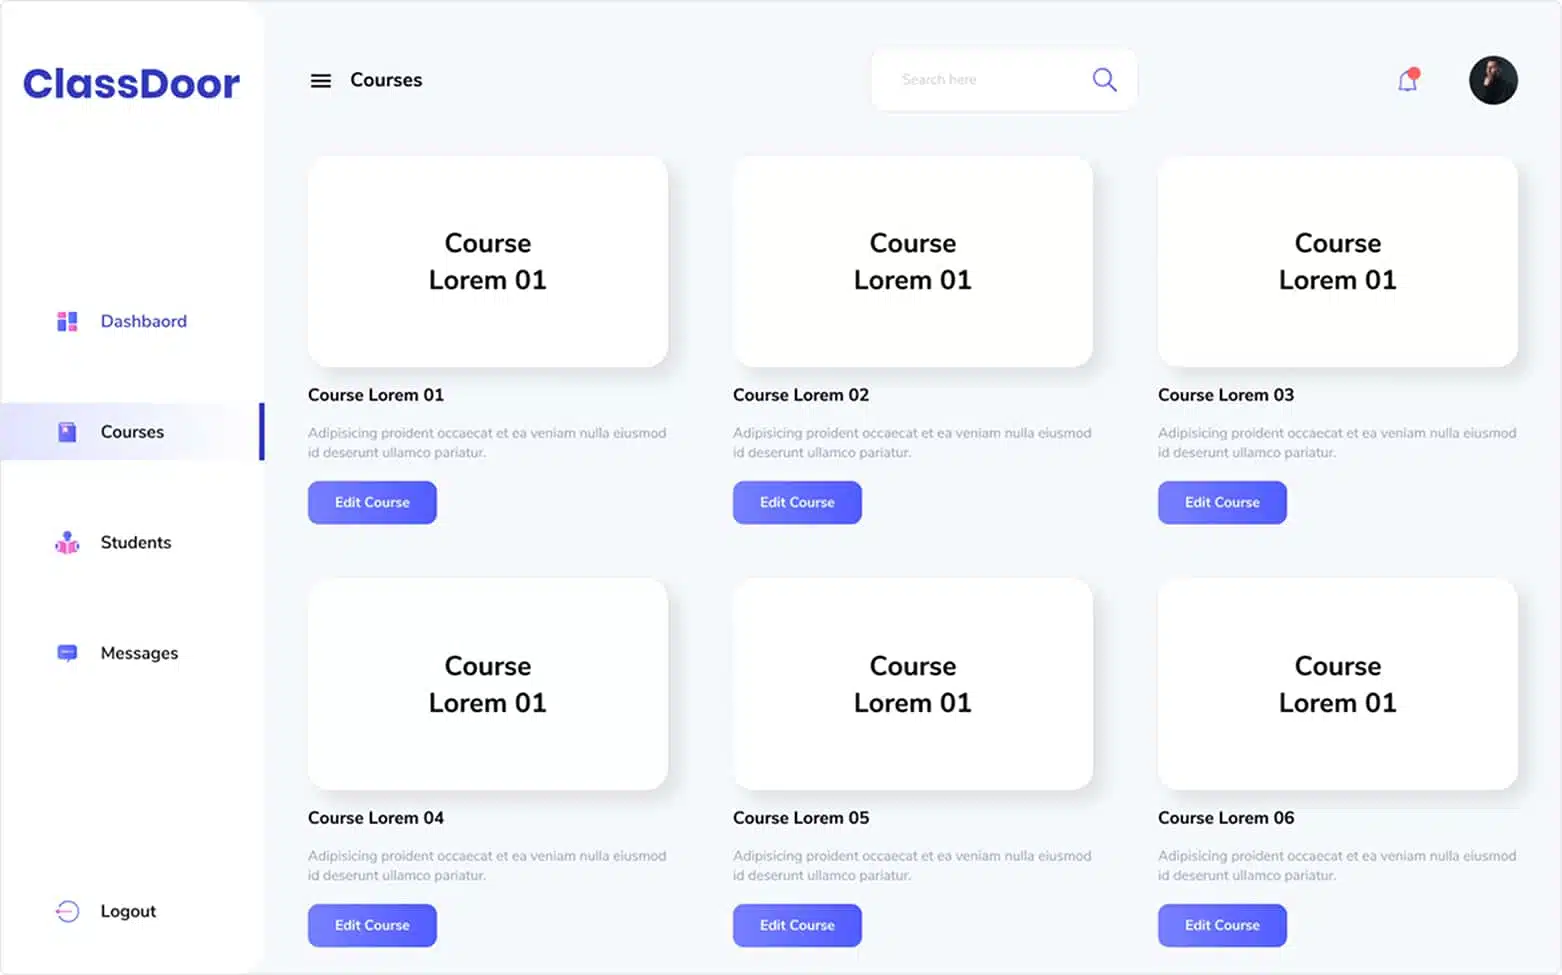Image resolution: width=1562 pixels, height=975 pixels.
Task: Edit Course Lorem 06
Action: [x=1222, y=925]
